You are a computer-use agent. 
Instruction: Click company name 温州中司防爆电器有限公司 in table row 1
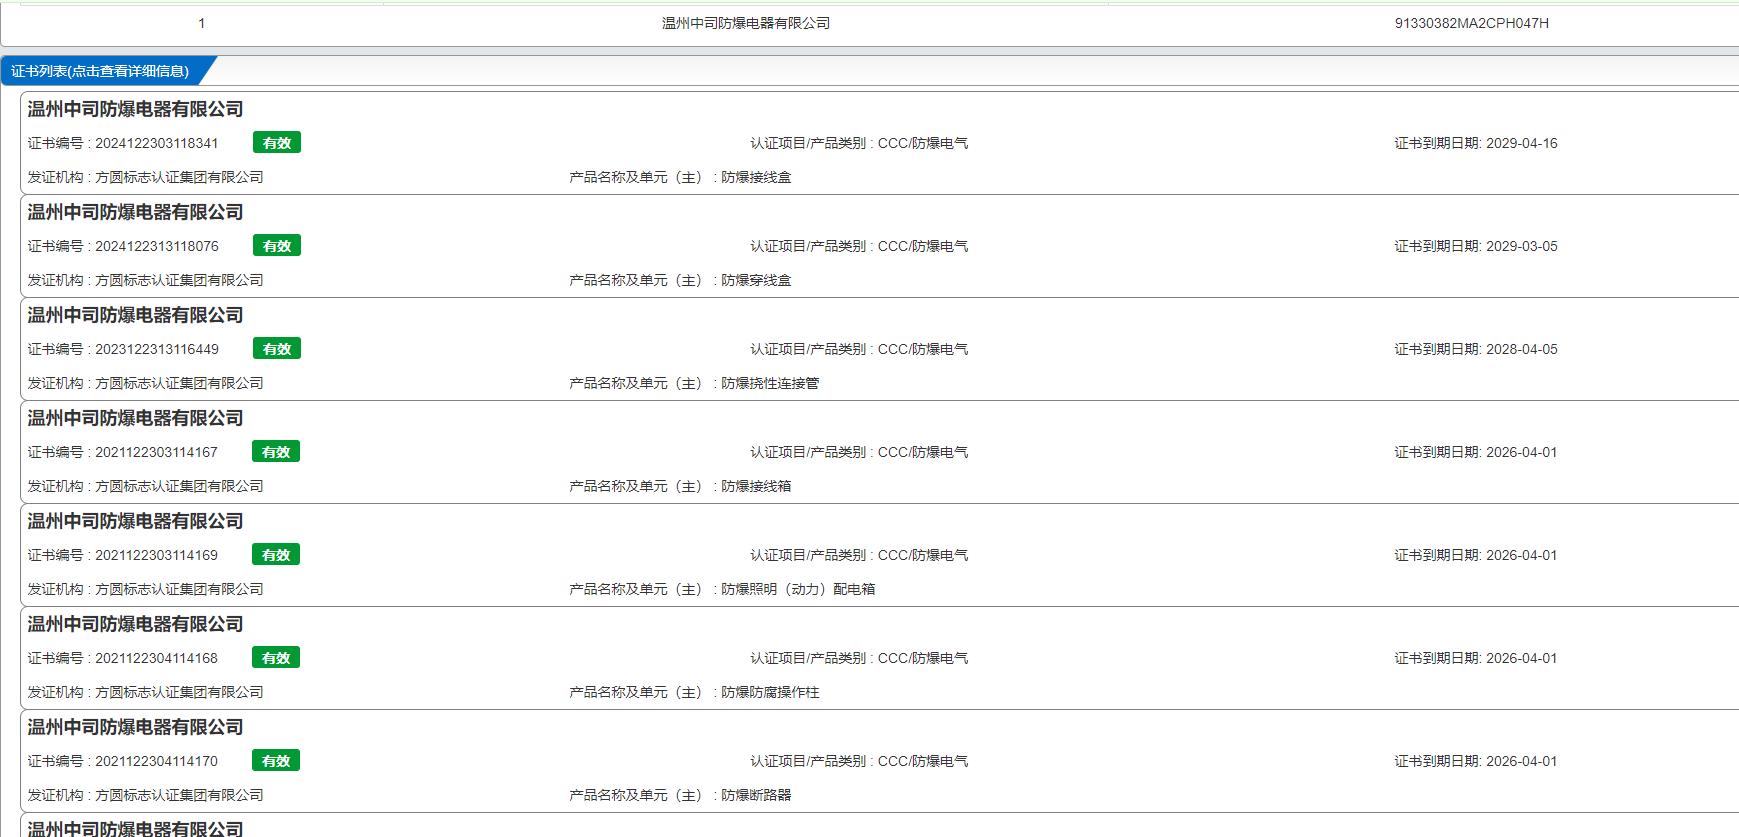[746, 23]
